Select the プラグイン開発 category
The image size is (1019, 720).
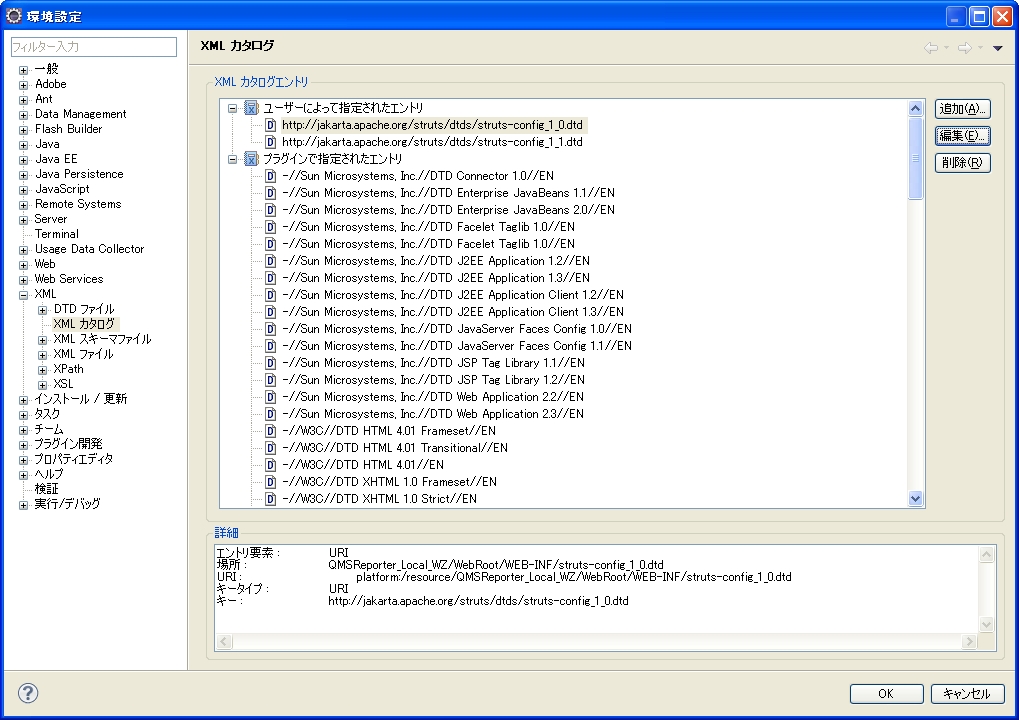tap(68, 444)
